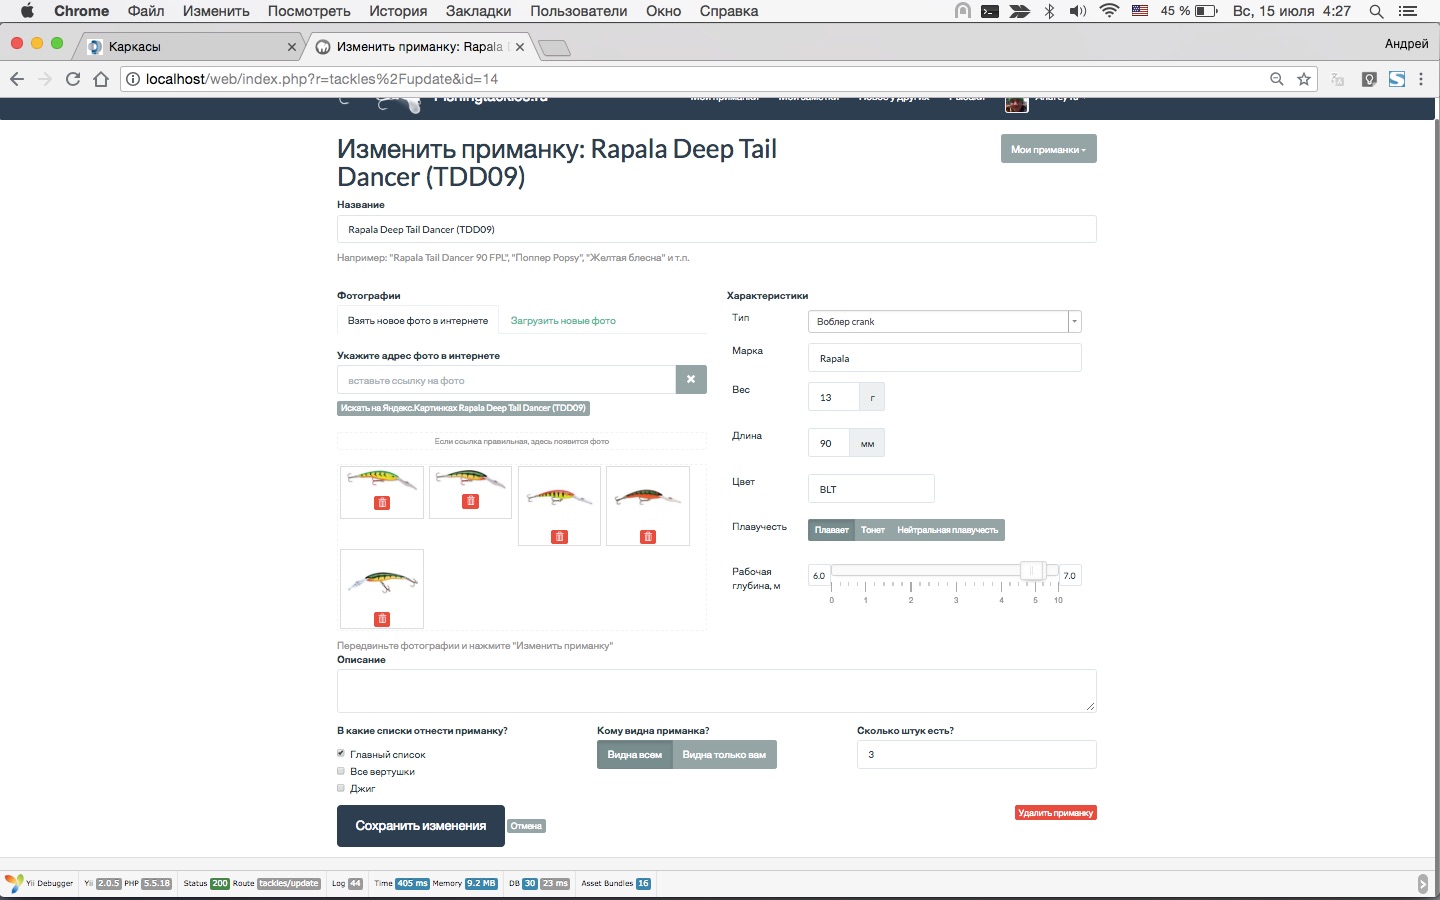1440x900 pixels.
Task: Click the translate page icon
Action: pyautogui.click(x=1338, y=79)
